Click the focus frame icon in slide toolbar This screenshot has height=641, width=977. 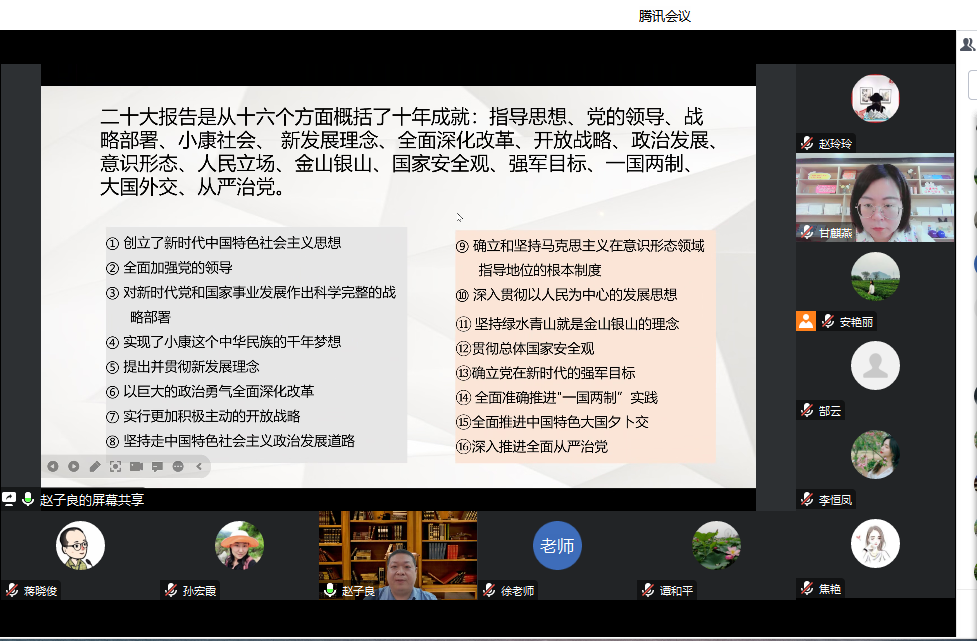pyautogui.click(x=116, y=466)
